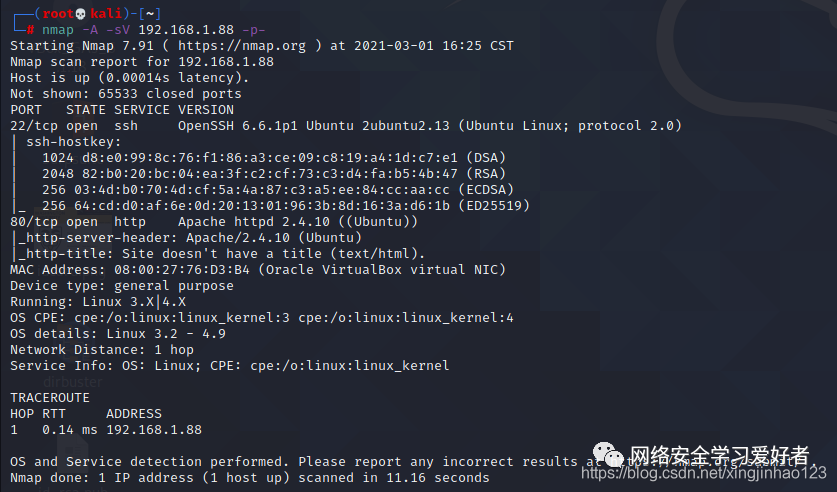Viewport: 837px width, 492px height.
Task: Click the target IP 192.168.1.88 in the command
Action: pos(186,30)
